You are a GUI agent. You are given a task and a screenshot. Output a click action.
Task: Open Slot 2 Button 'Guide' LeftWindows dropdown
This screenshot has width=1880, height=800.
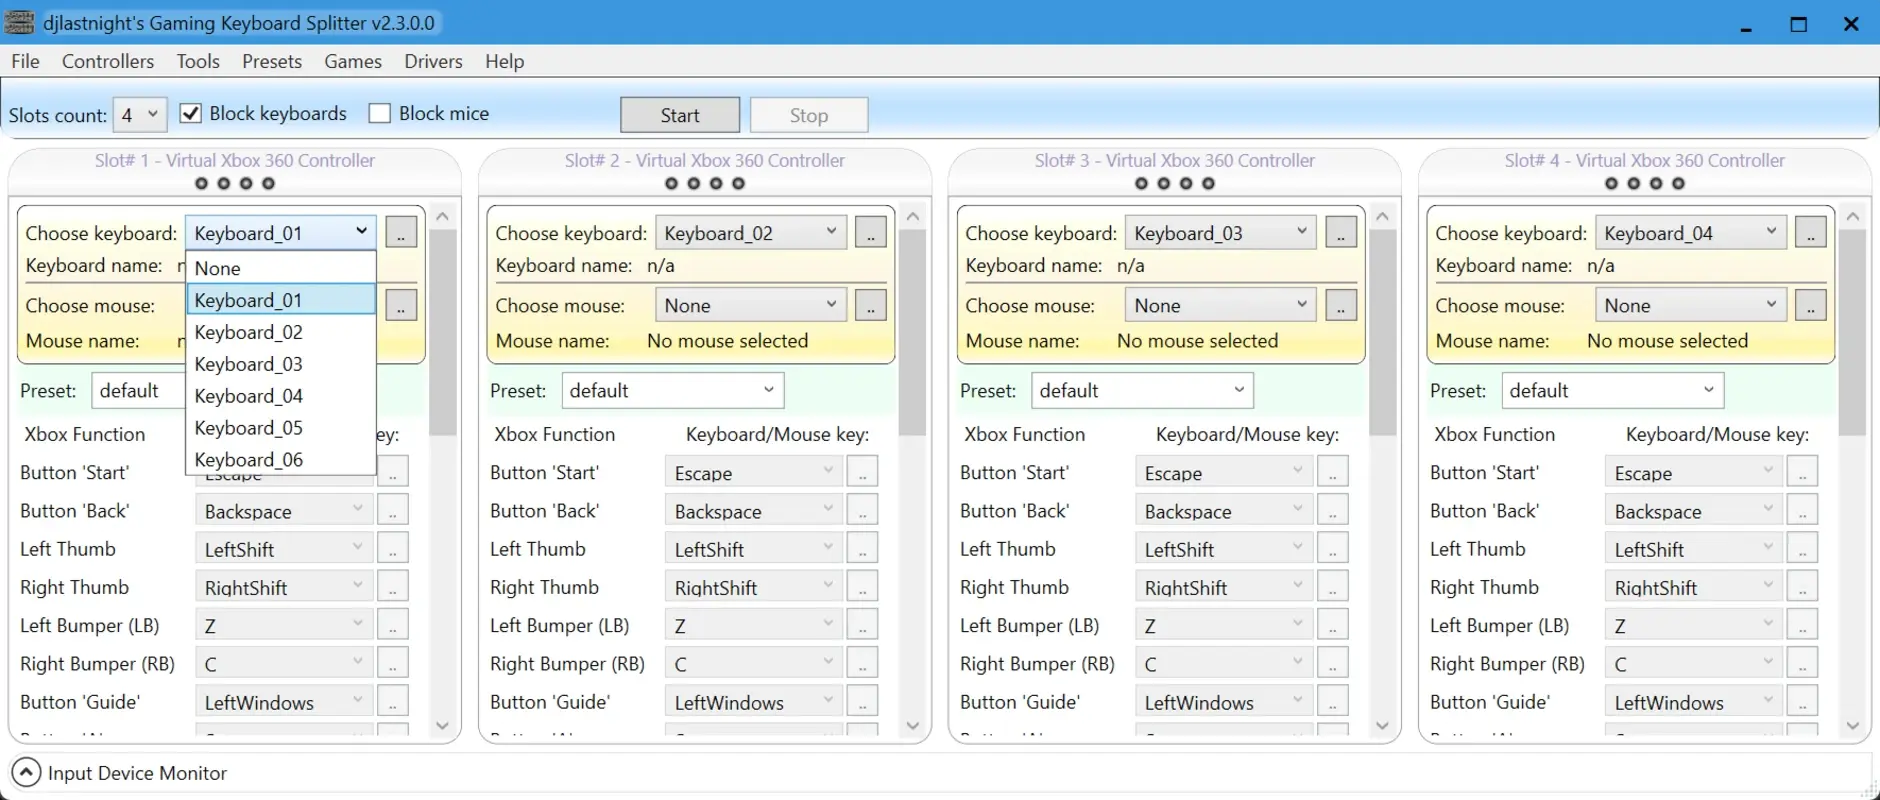755,701
